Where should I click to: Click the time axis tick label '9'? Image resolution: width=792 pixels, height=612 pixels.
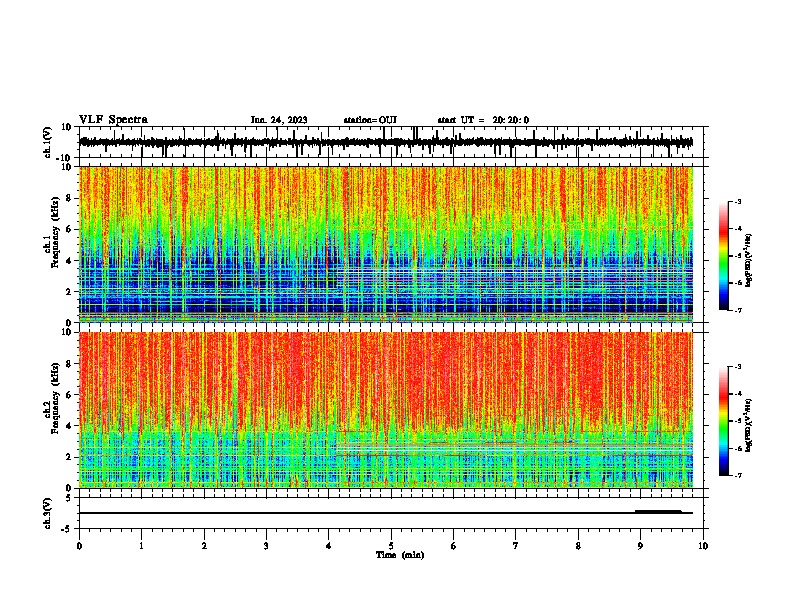[x=640, y=546]
